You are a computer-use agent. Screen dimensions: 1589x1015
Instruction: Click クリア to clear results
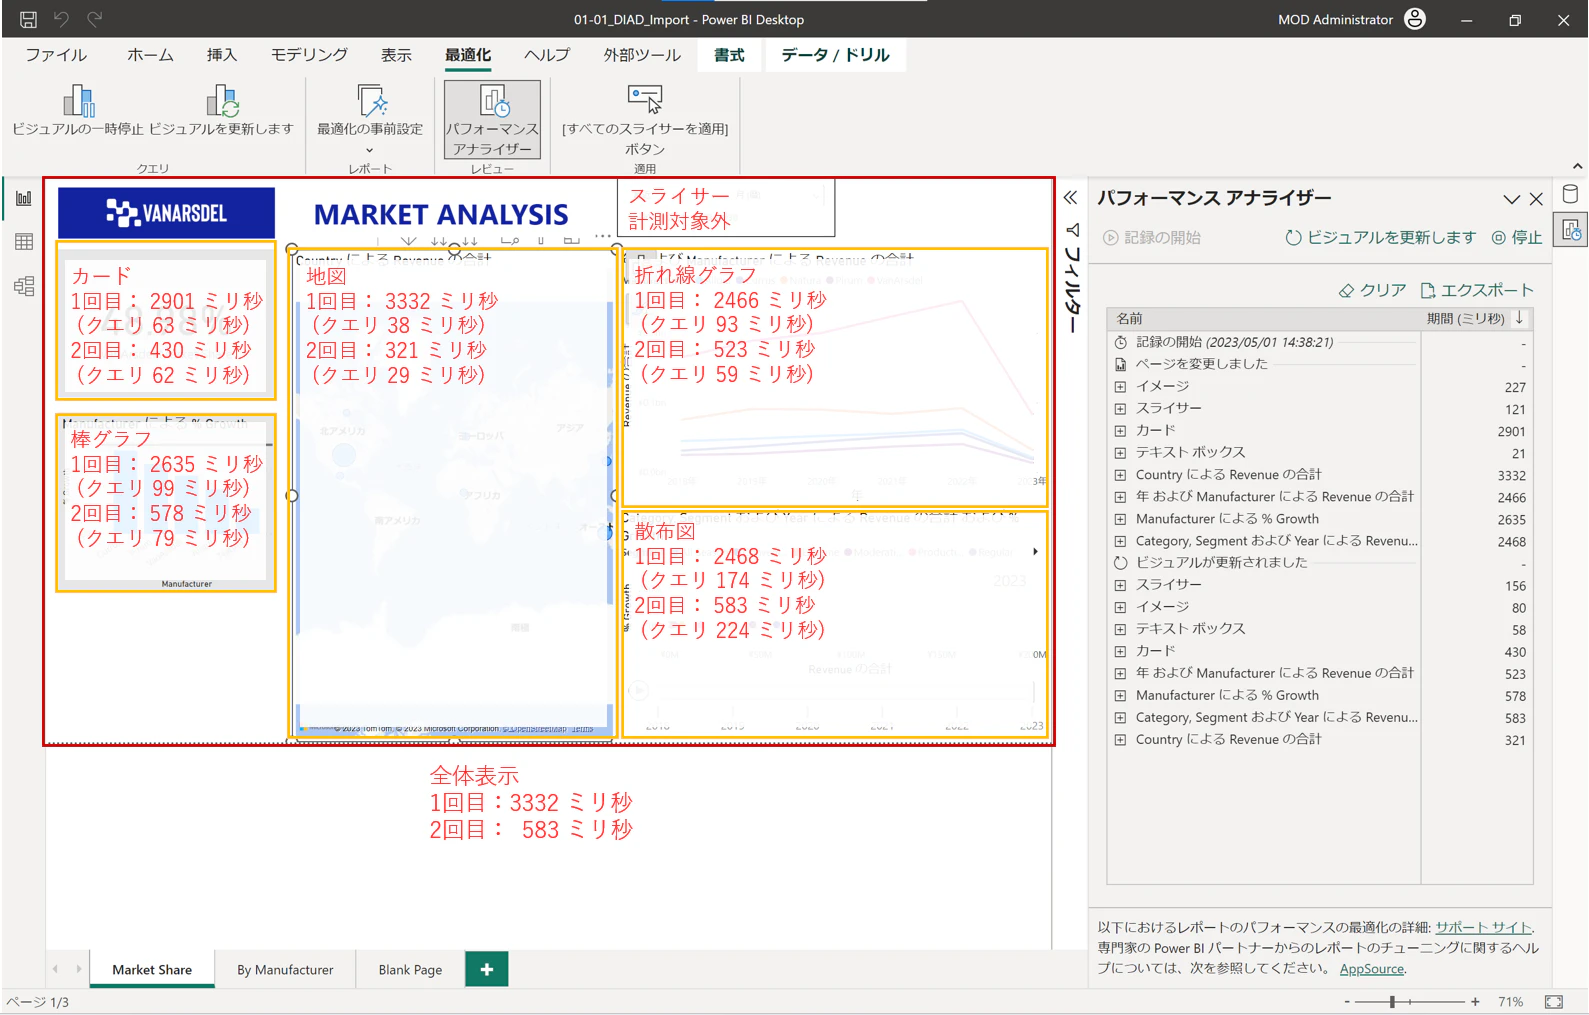pyautogui.click(x=1372, y=290)
